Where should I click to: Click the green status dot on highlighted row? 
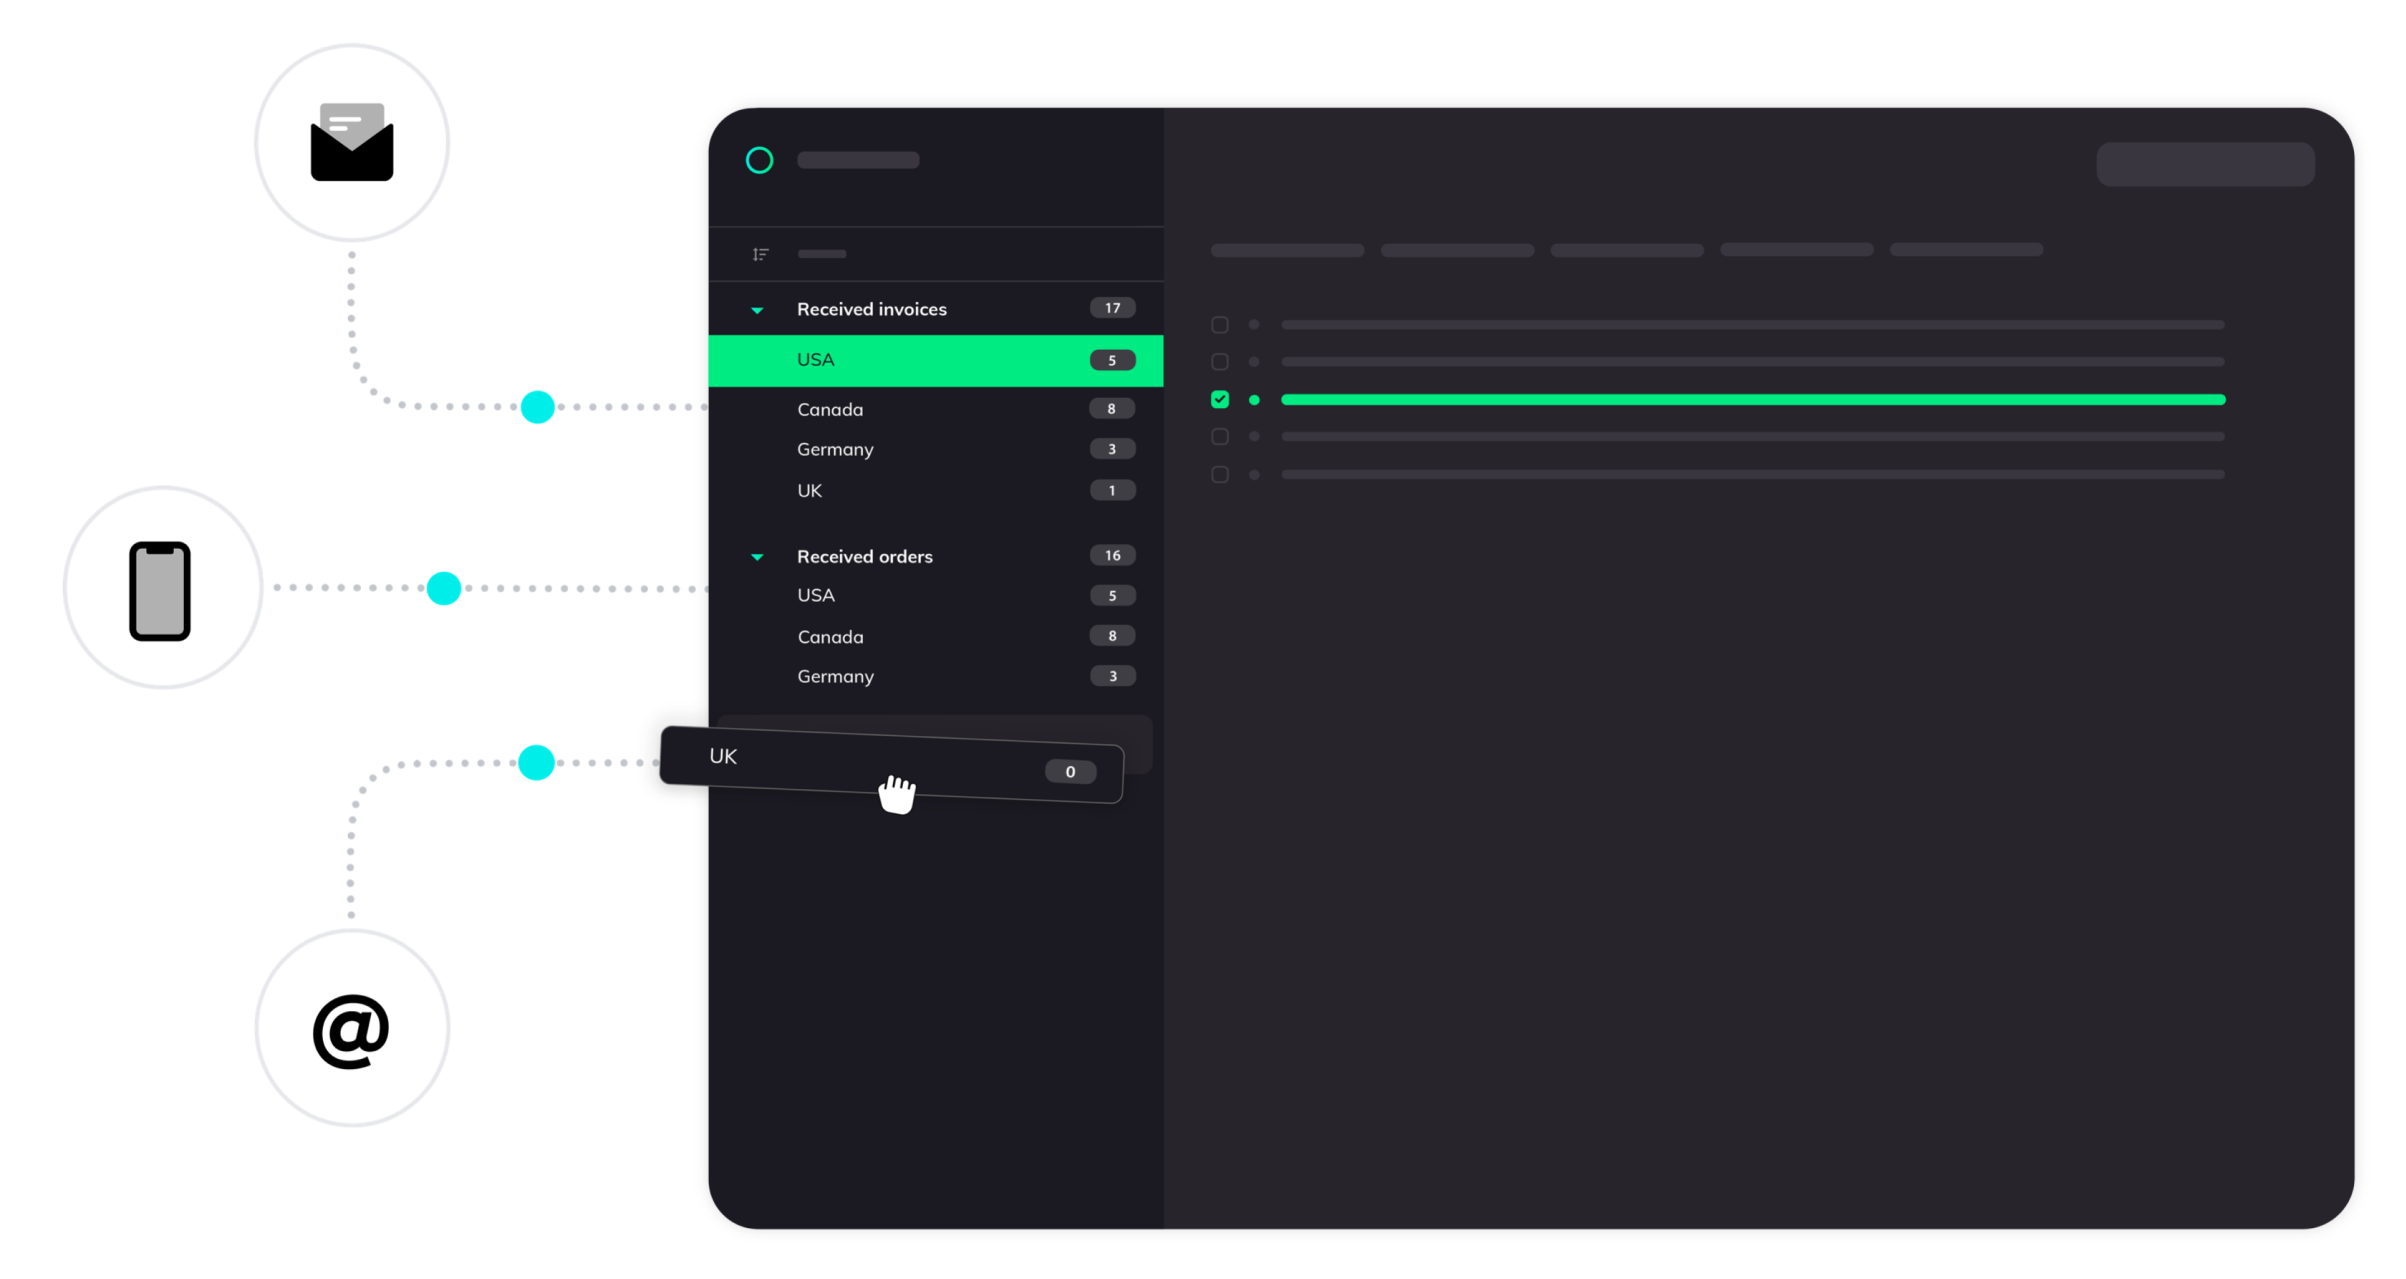[1254, 400]
